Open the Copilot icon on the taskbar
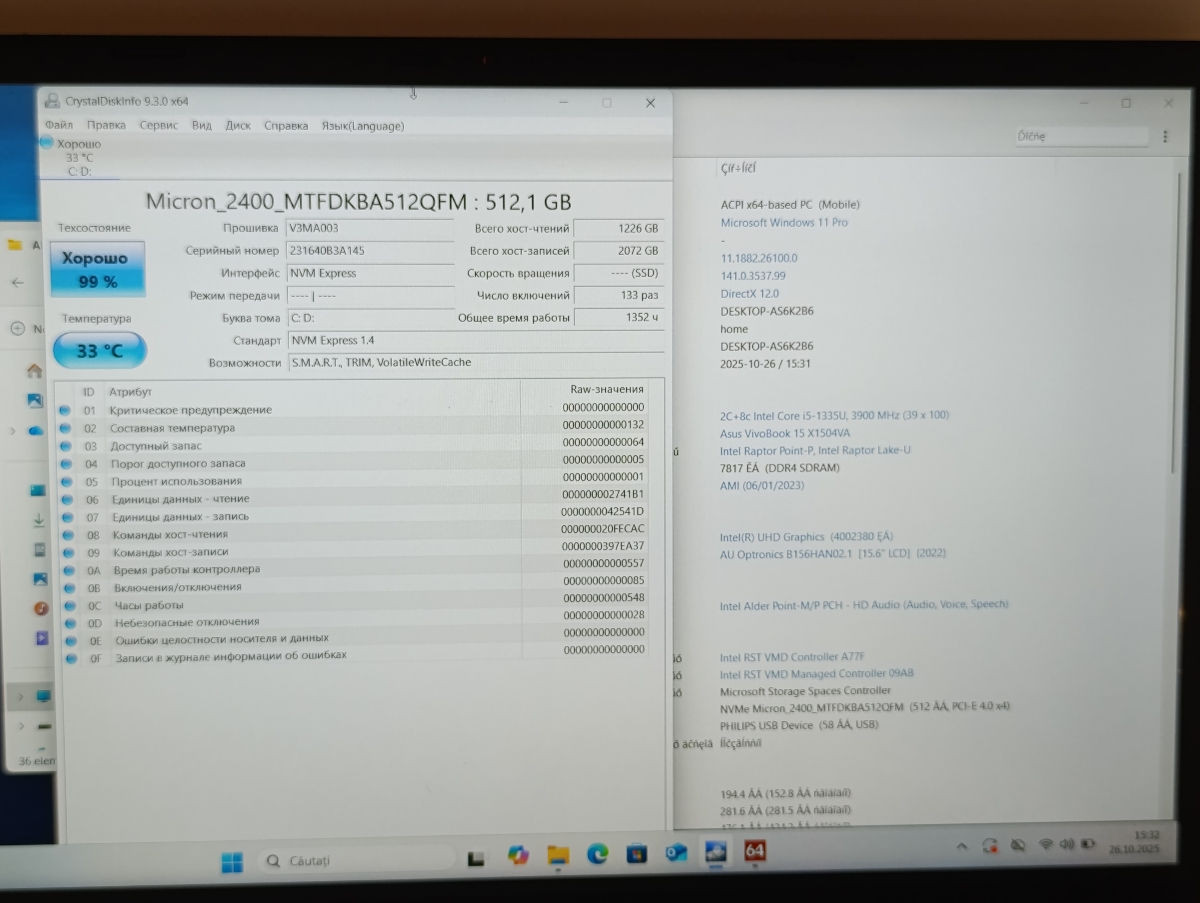 click(517, 855)
